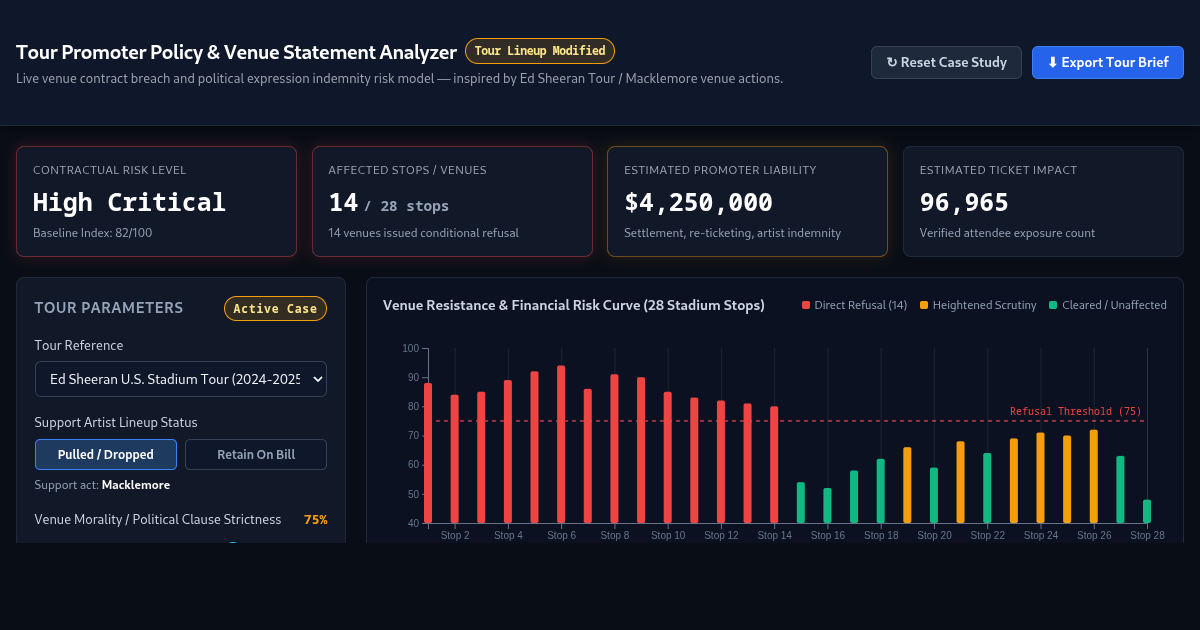Click the Active Case badge

(x=275, y=308)
